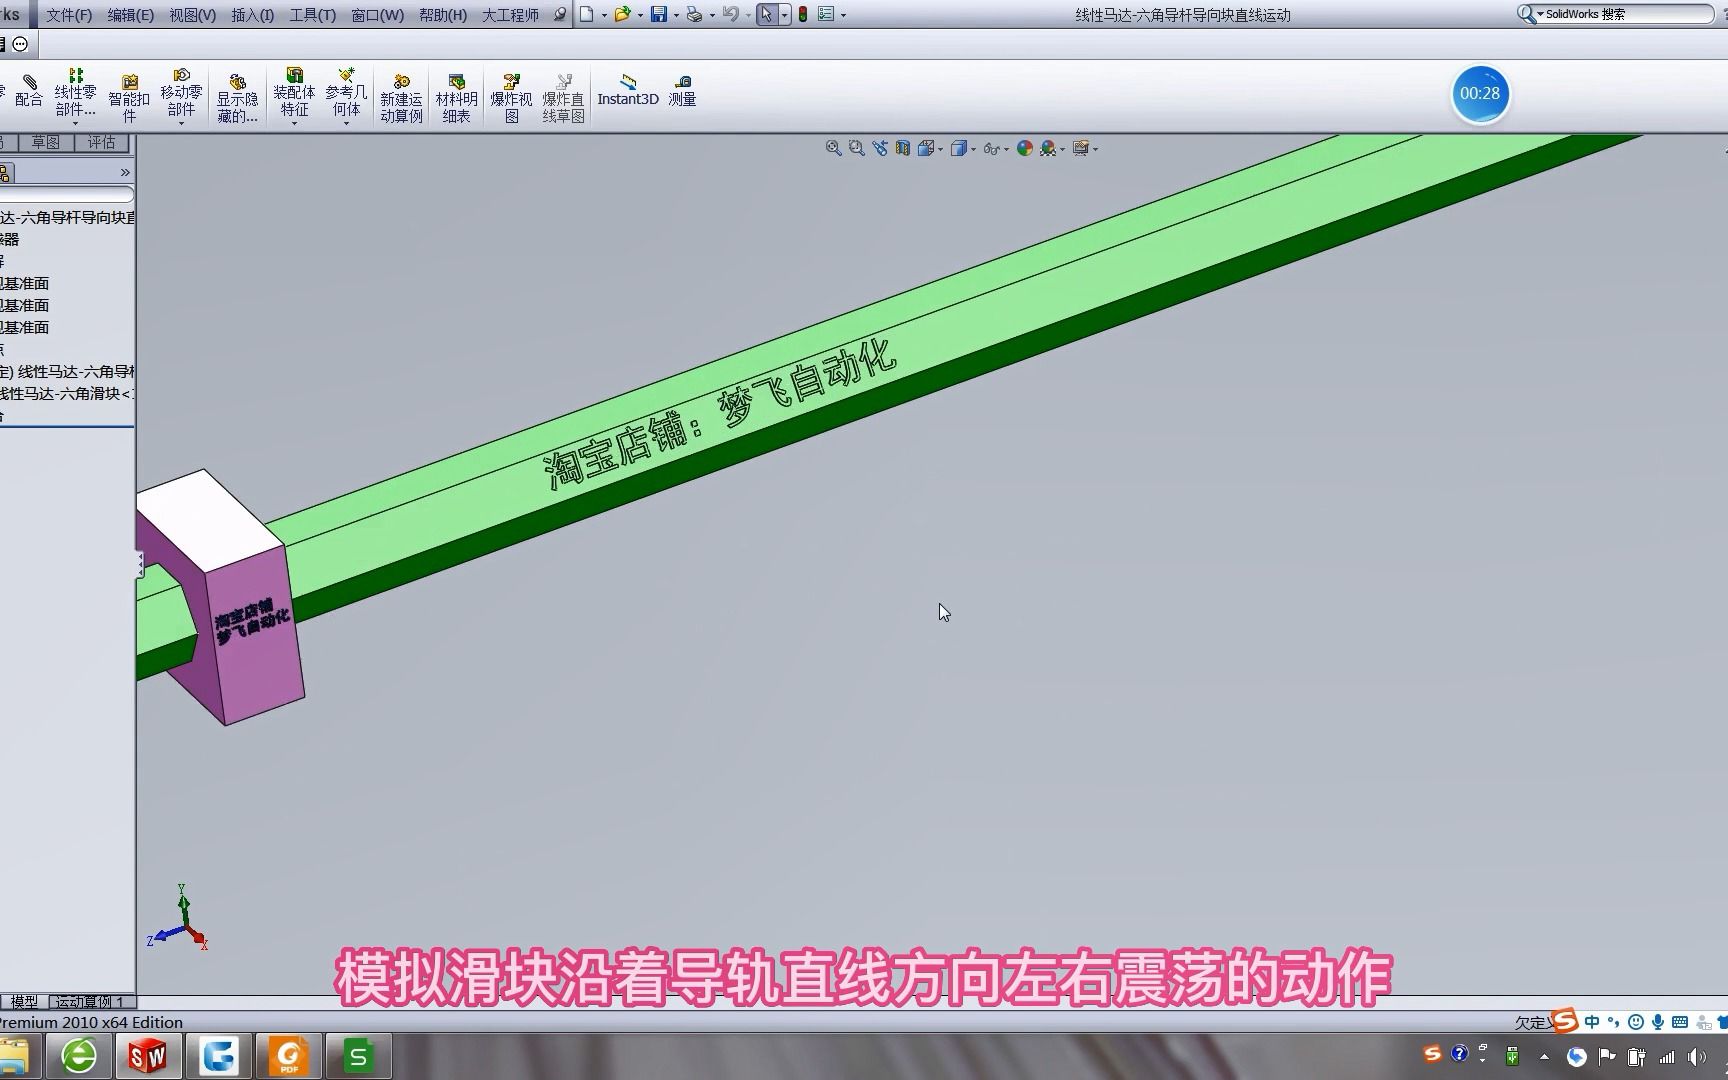Open the 工具(T) menu
1728x1080 pixels.
pos(311,14)
